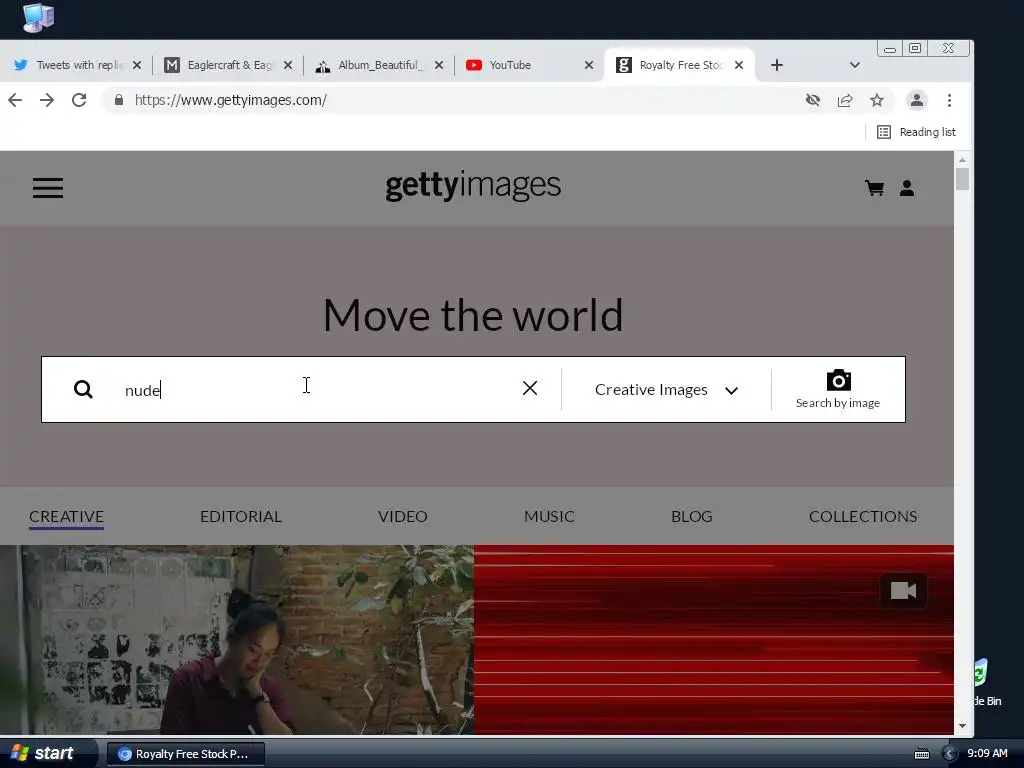Screen dimensions: 1024x768
Task: Expand the tab search chevron
Action: (x=854, y=65)
